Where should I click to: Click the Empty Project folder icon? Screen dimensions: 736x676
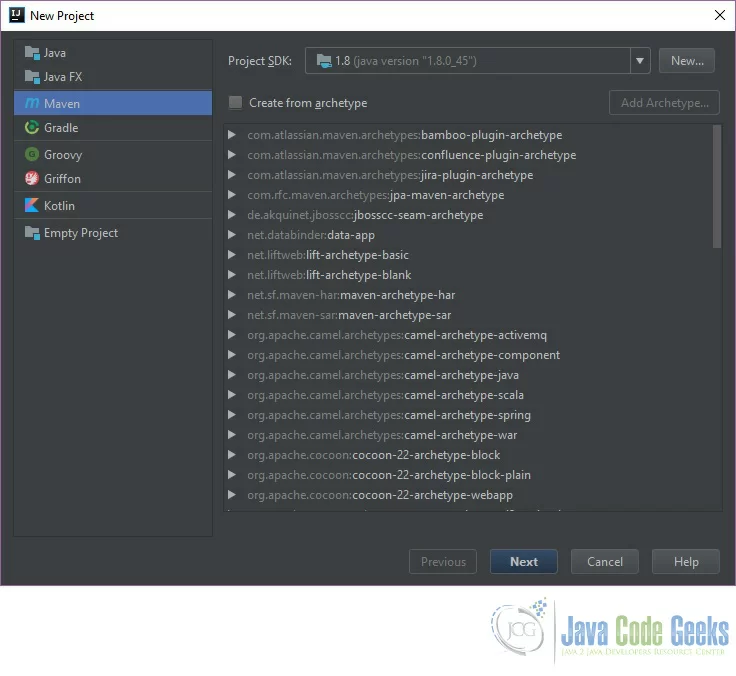pyautogui.click(x=32, y=232)
